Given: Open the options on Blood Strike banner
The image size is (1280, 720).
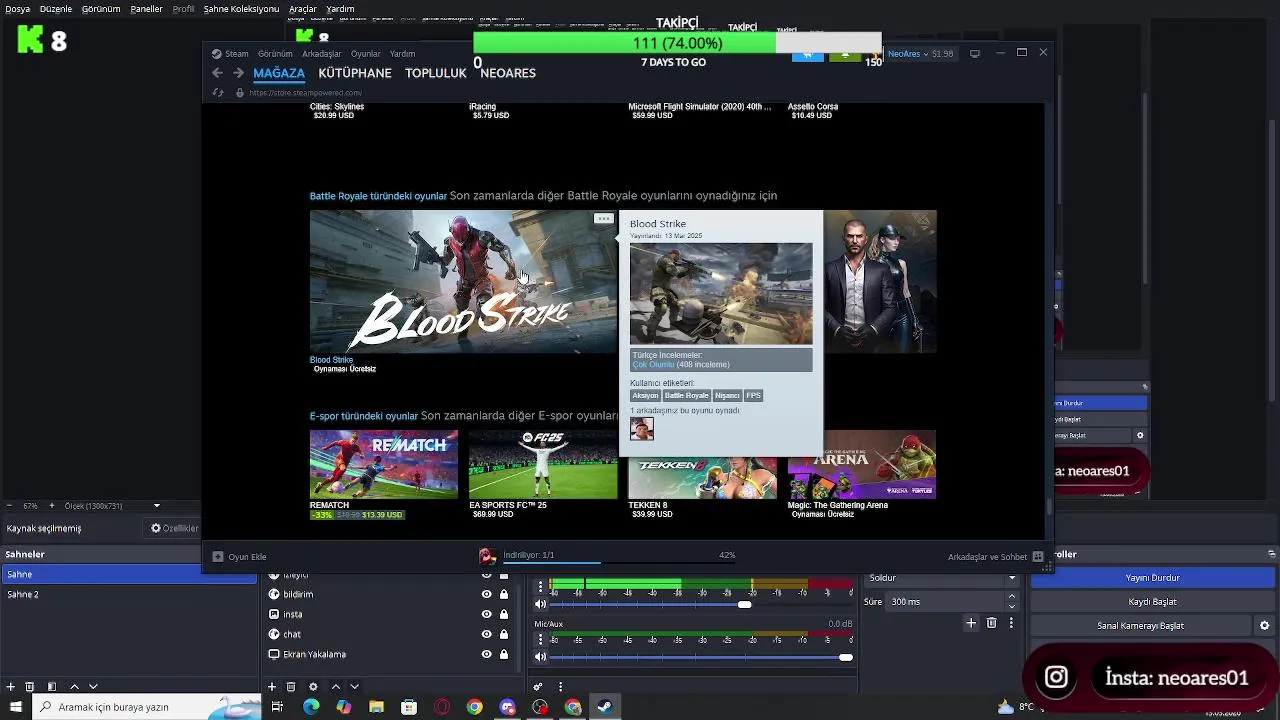Looking at the screenshot, I should coord(603,218).
